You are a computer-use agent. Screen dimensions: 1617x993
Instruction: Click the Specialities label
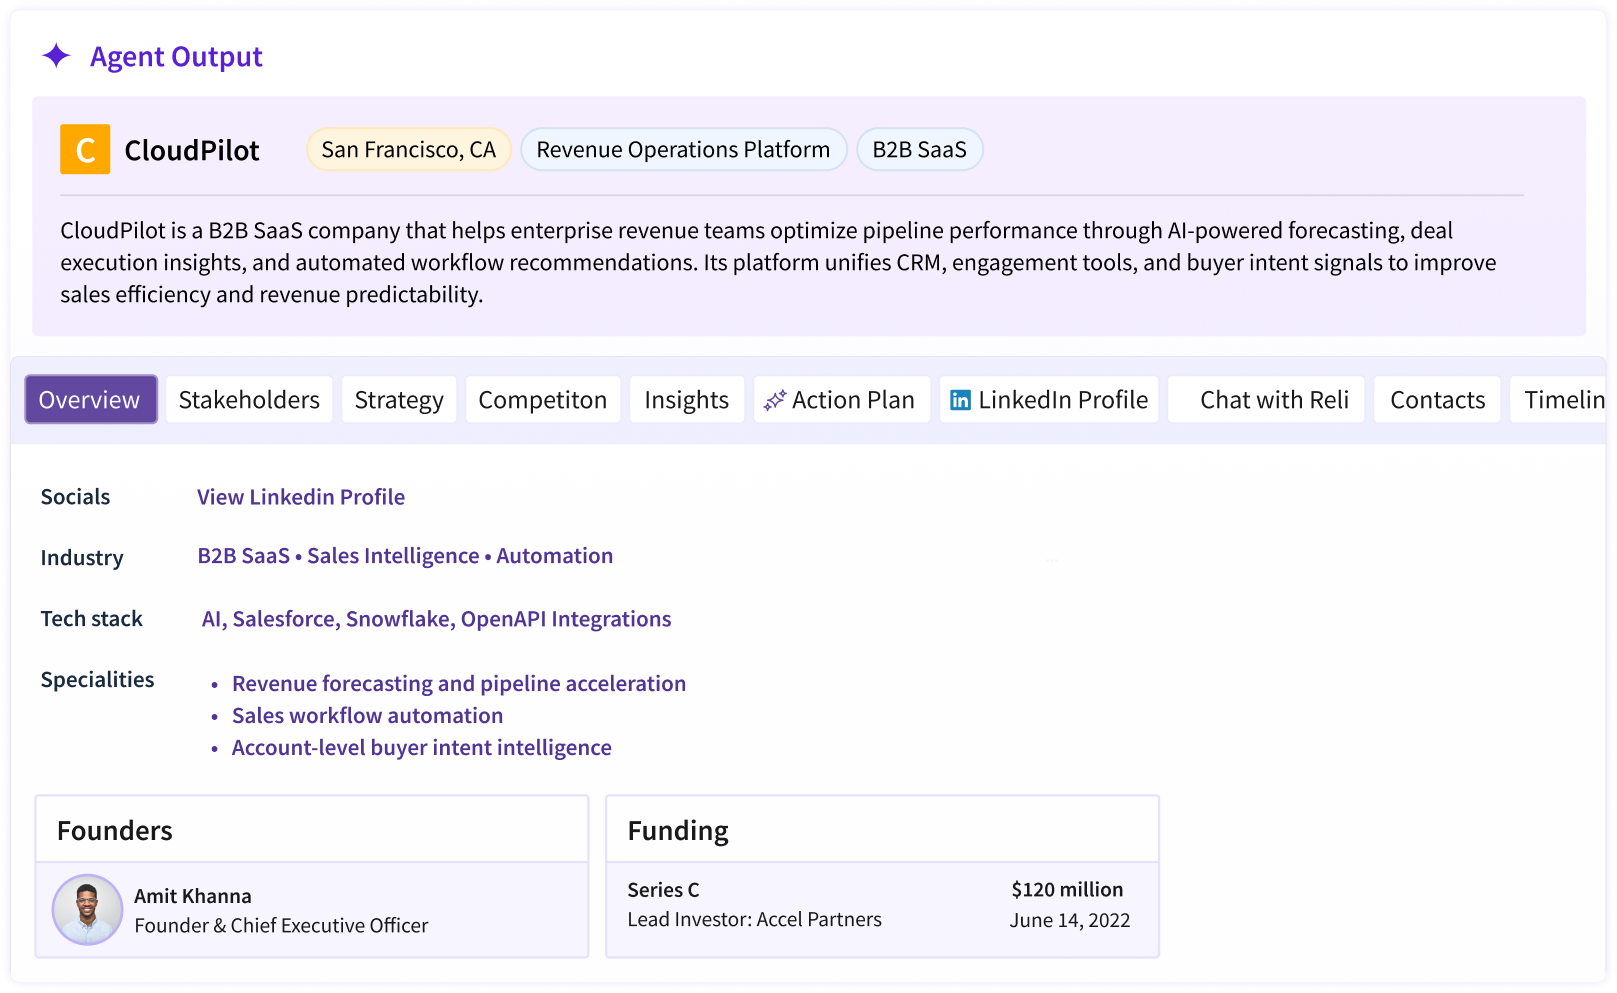pyautogui.click(x=97, y=680)
